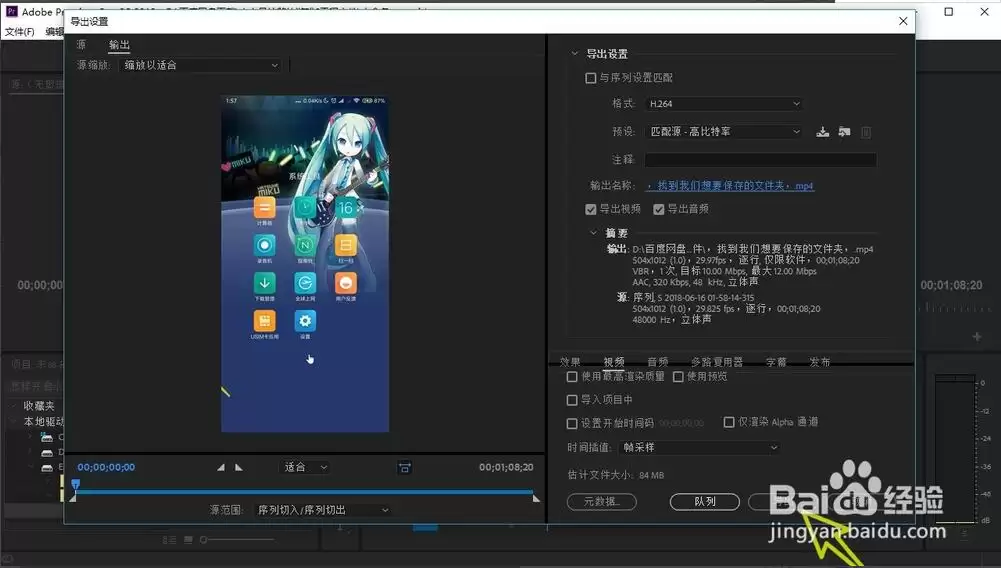1001x568 pixels.
Task: Toggle the 导出音频 checkbox
Action: (x=659, y=209)
